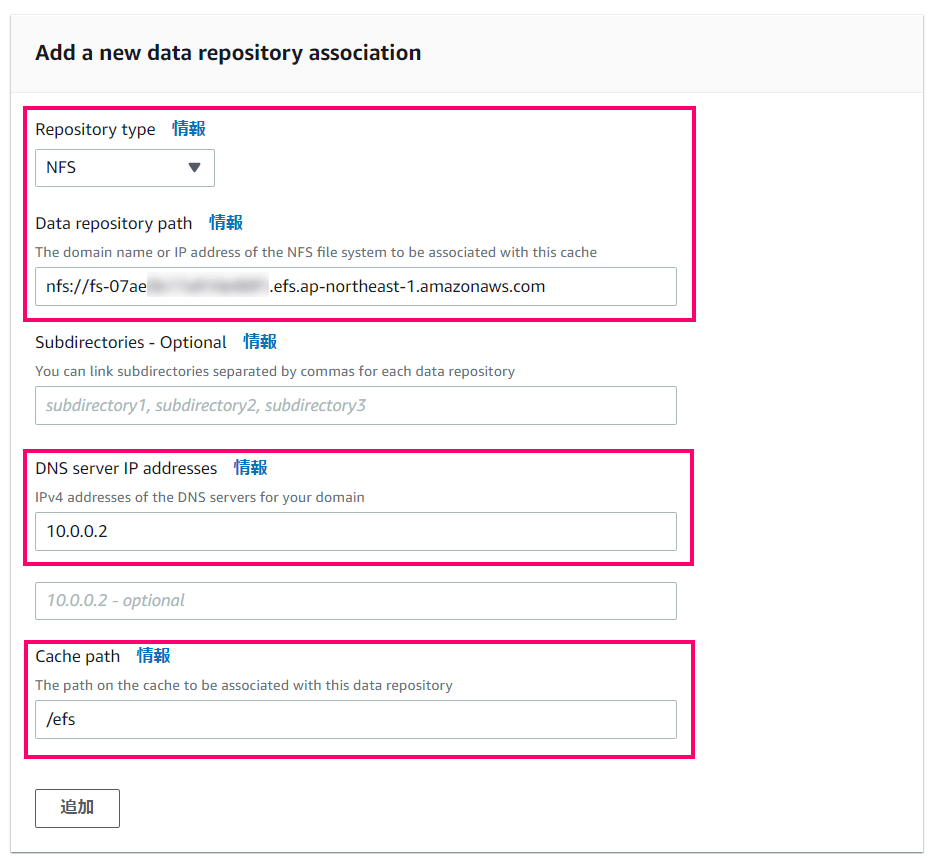Focus the Cache path field containing /efs
The height and width of the screenshot is (861, 936).
point(356,719)
